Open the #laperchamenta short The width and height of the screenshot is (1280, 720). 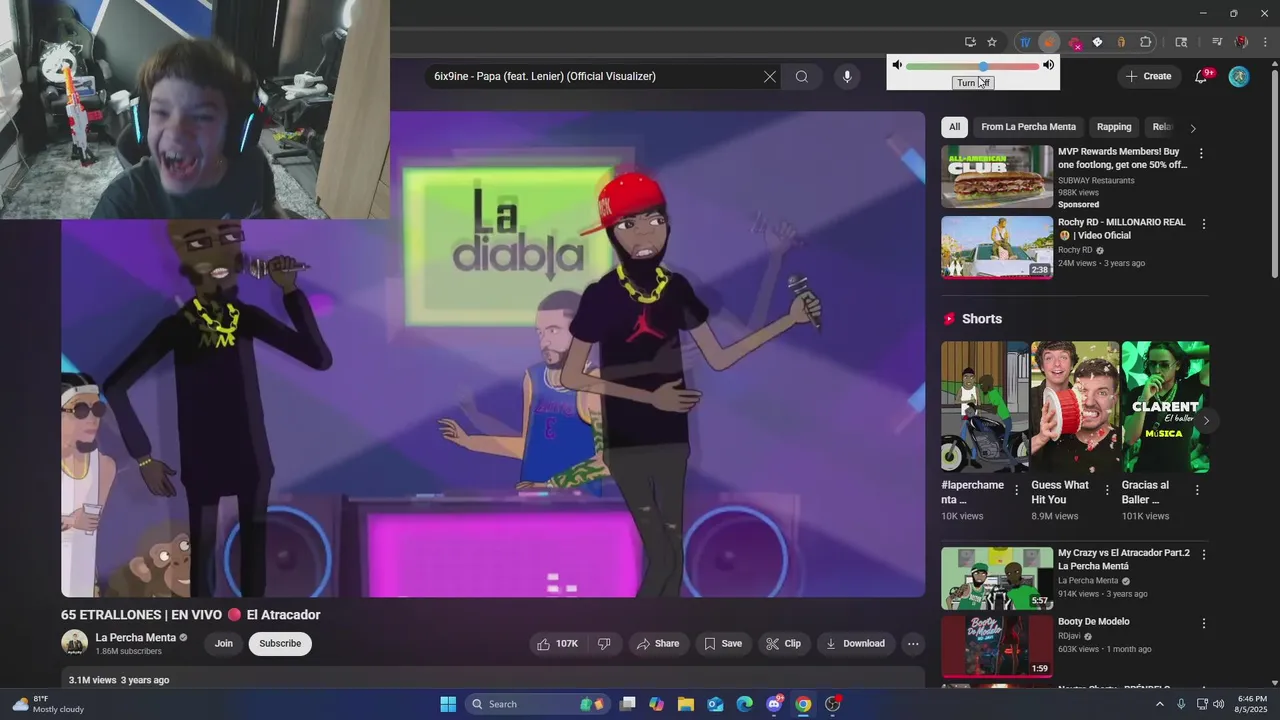click(984, 407)
